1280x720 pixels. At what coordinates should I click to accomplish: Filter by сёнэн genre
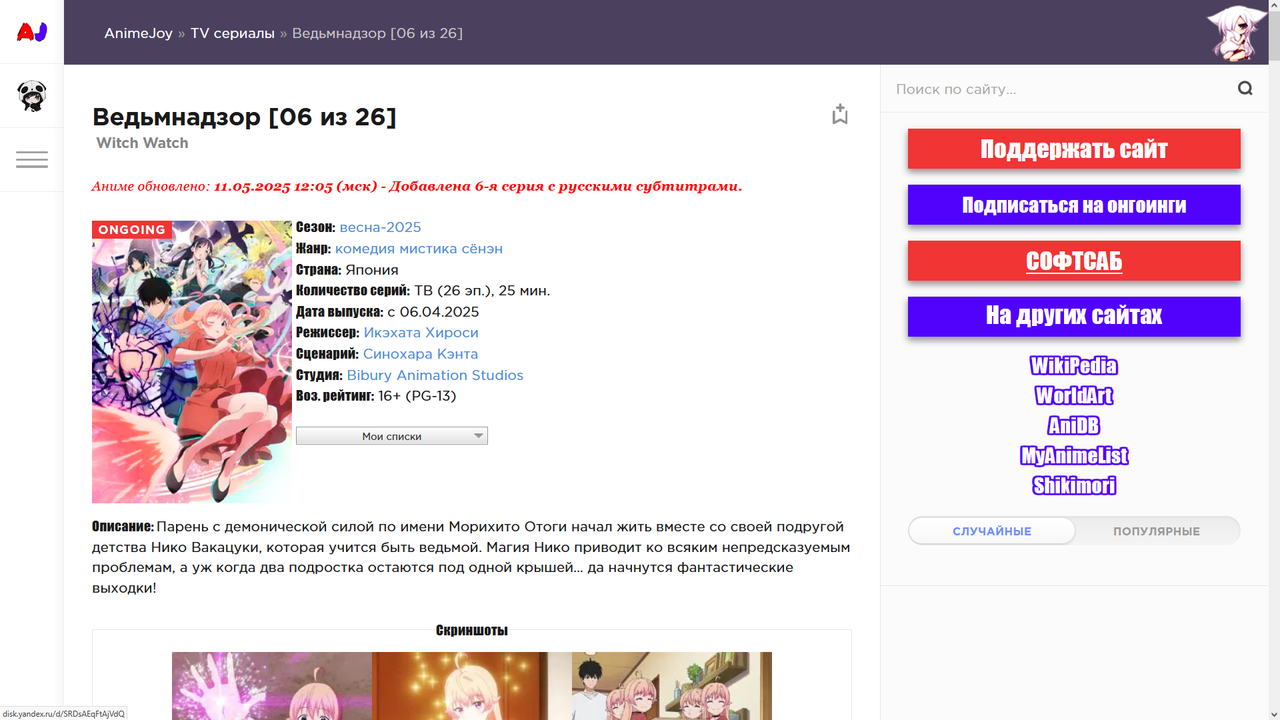click(x=484, y=248)
